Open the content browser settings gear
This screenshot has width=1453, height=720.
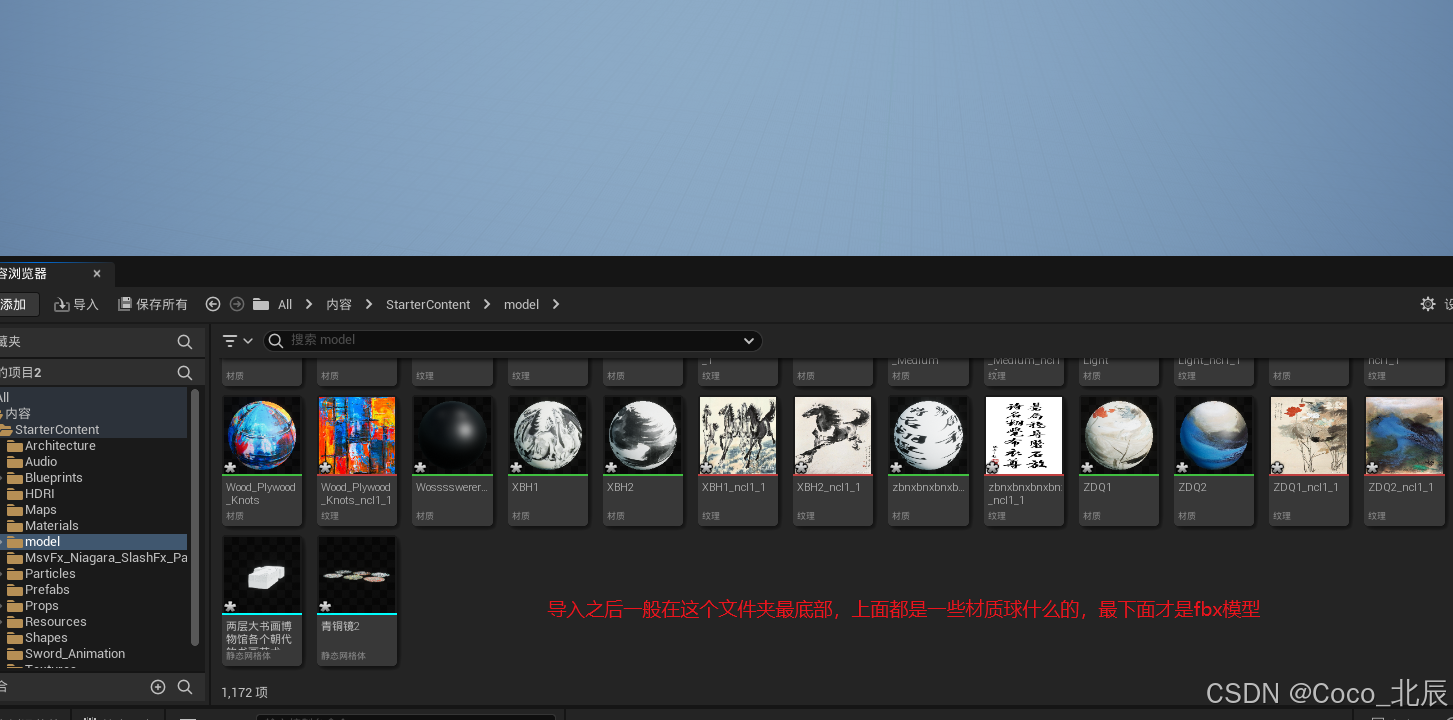pos(1428,304)
